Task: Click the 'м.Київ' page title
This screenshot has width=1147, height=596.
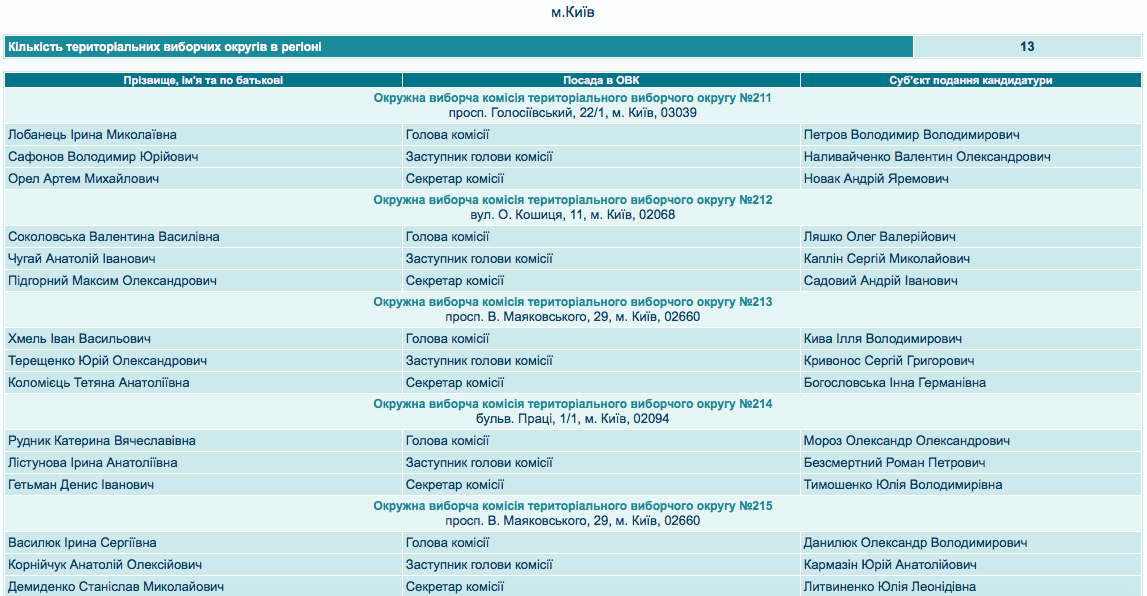Action: tap(573, 13)
